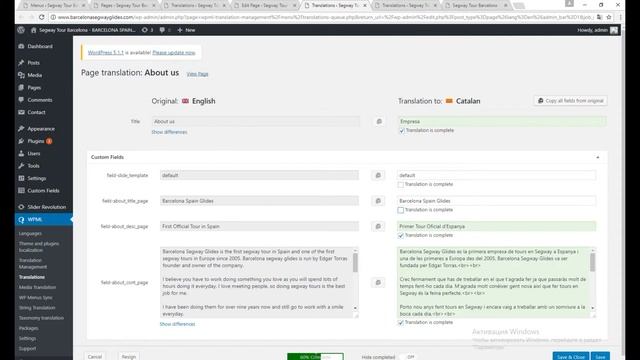Click the Catalan title field with Empresa
This screenshot has height=360, width=640.
502,121
